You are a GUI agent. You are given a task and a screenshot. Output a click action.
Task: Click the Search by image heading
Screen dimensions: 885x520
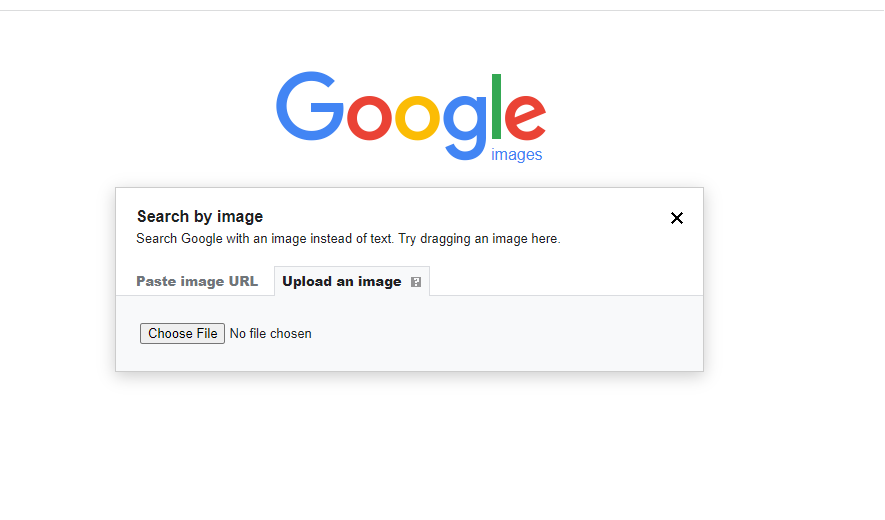tap(200, 217)
